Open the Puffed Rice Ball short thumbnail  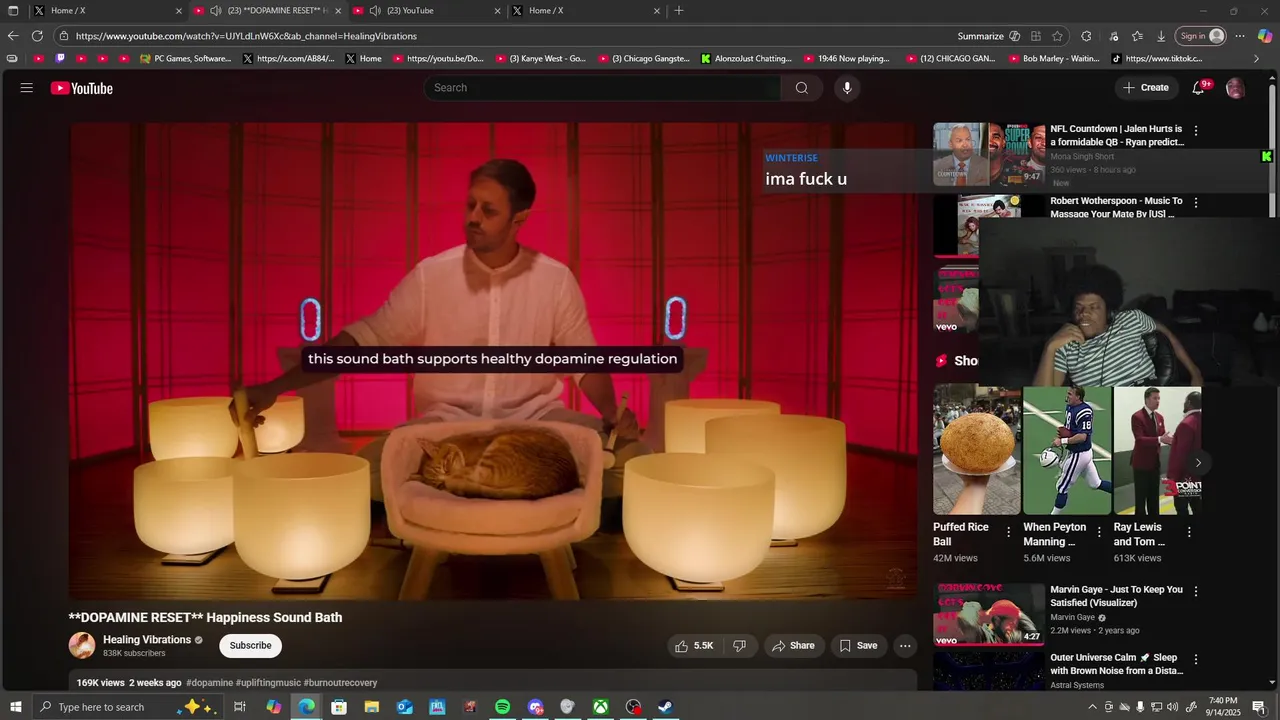point(976,450)
